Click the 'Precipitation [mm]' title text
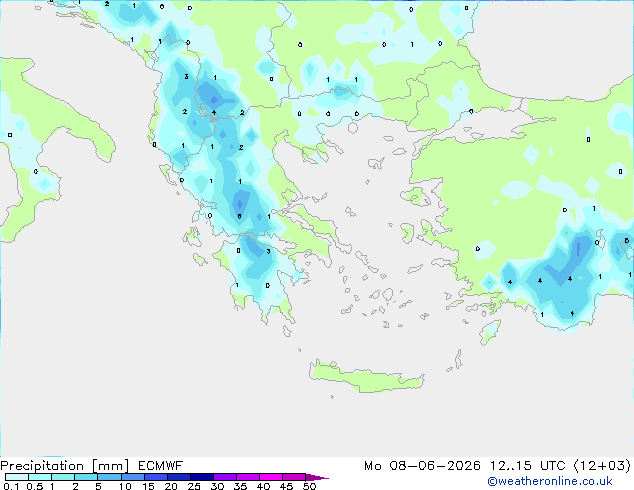Image resolution: width=634 pixels, height=490 pixels. tap(65, 466)
